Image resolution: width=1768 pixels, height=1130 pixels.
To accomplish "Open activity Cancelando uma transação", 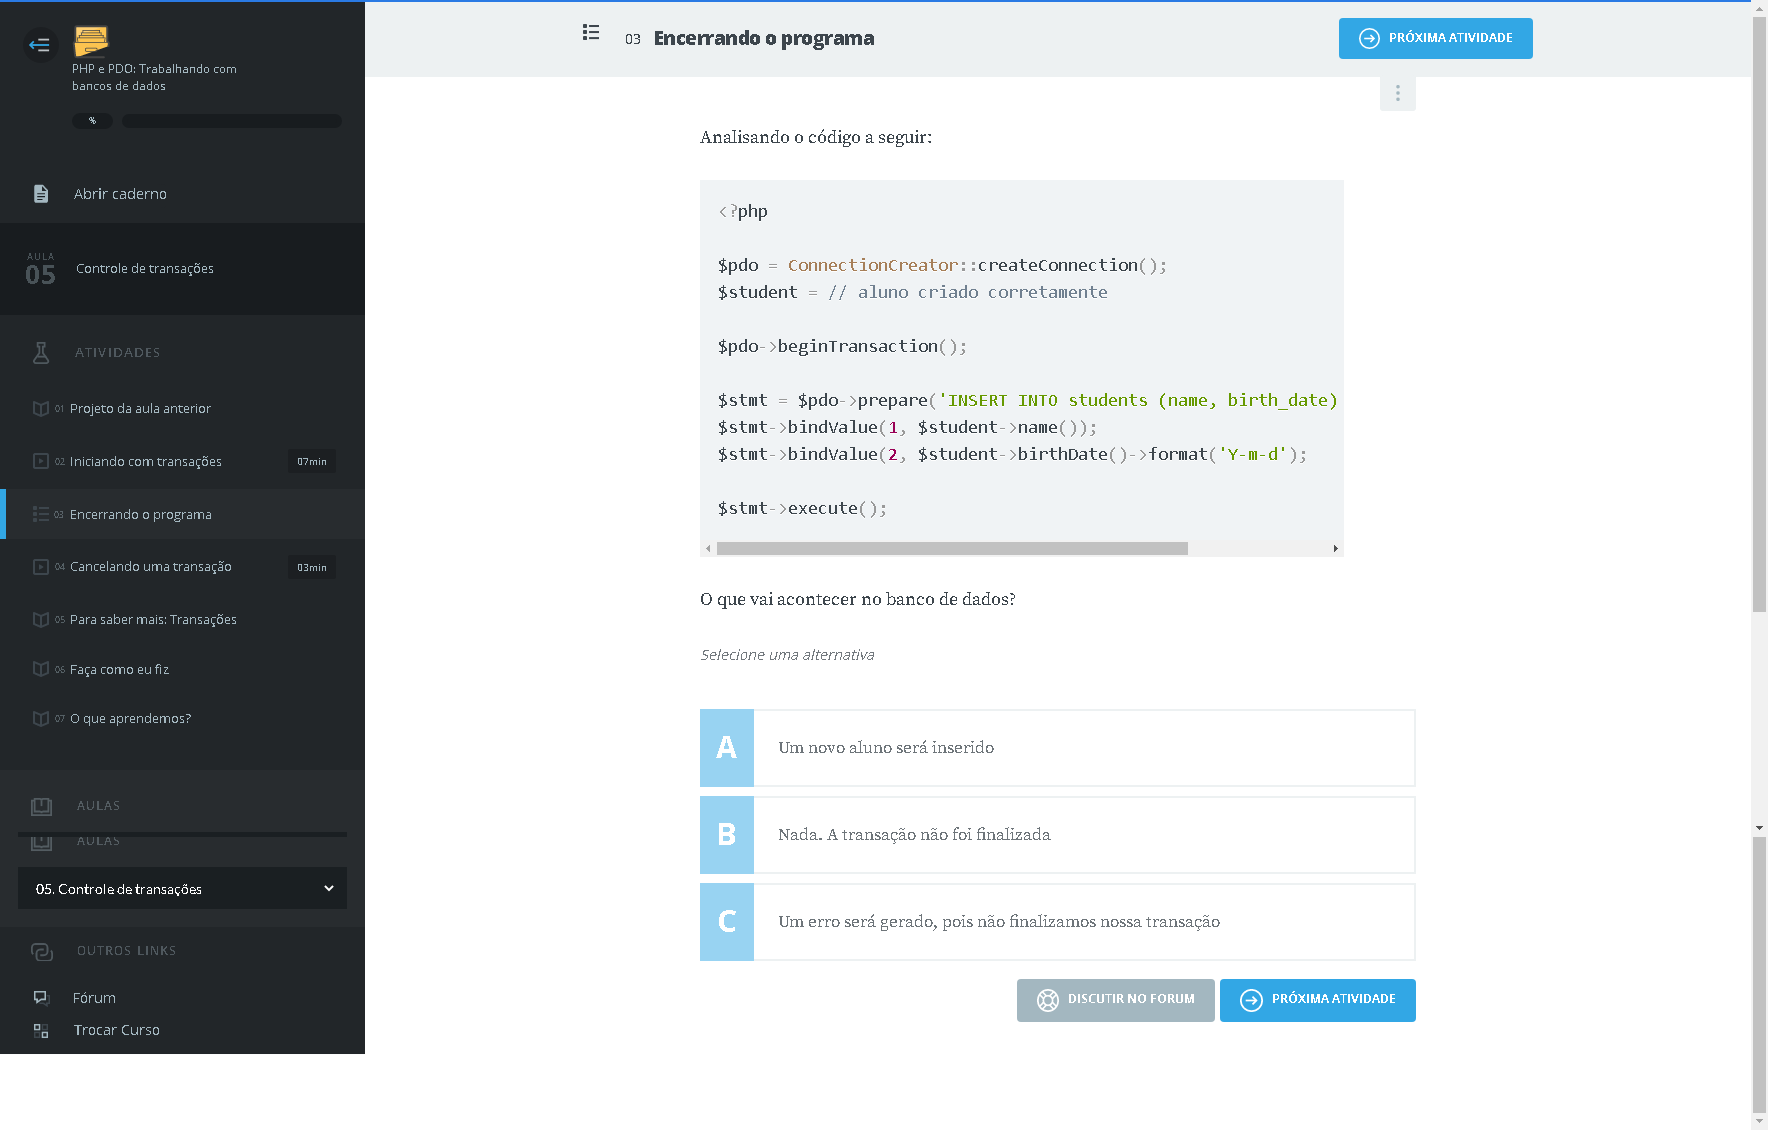I will (151, 567).
